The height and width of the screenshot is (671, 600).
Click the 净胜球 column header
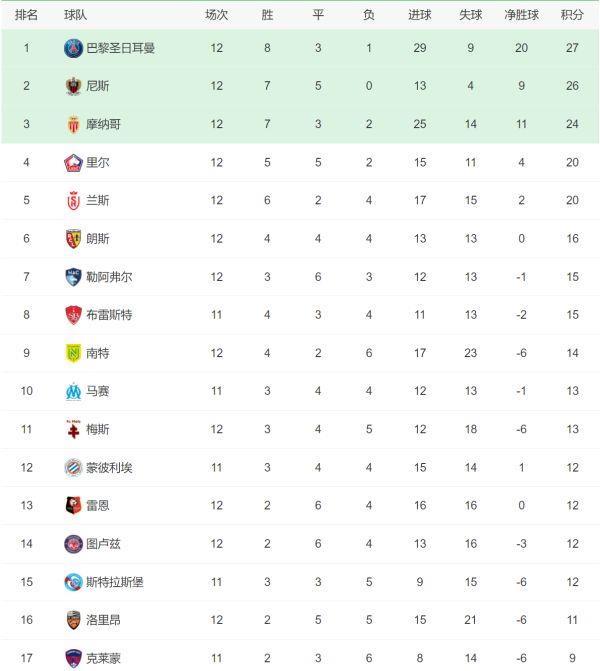(522, 15)
